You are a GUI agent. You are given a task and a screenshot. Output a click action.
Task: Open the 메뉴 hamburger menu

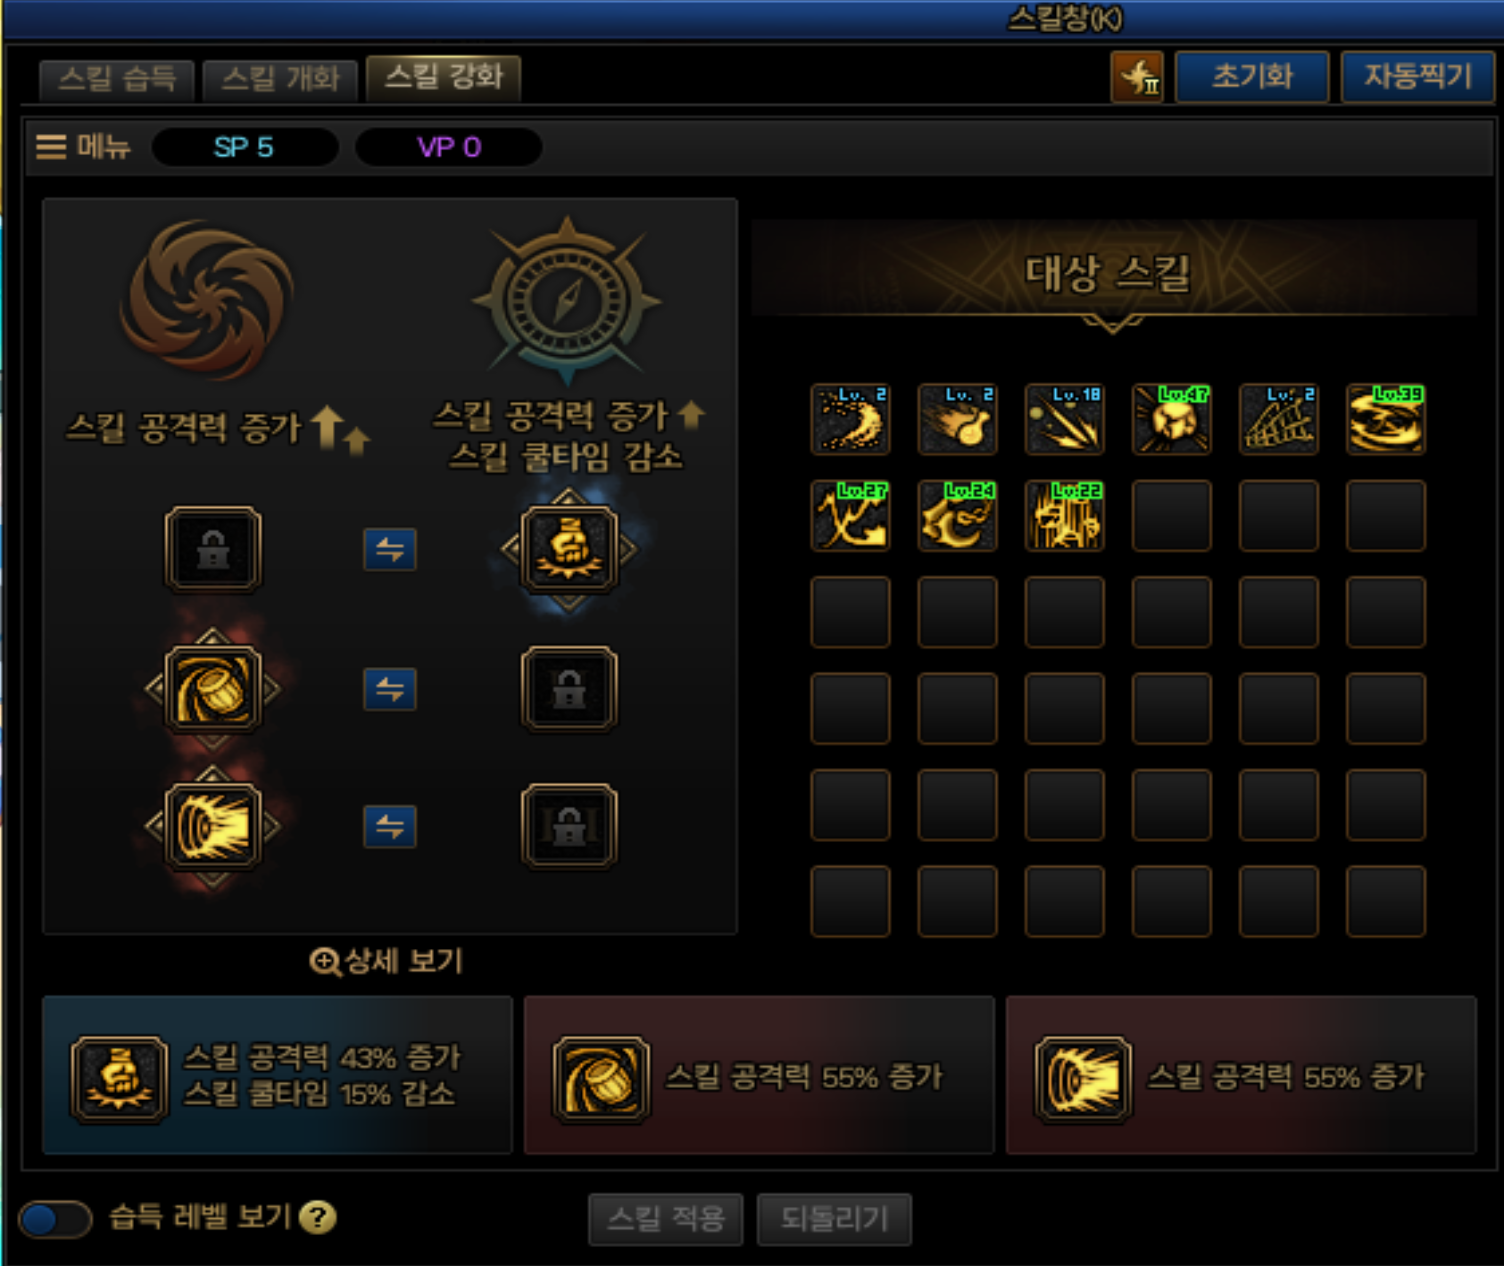coord(83,147)
